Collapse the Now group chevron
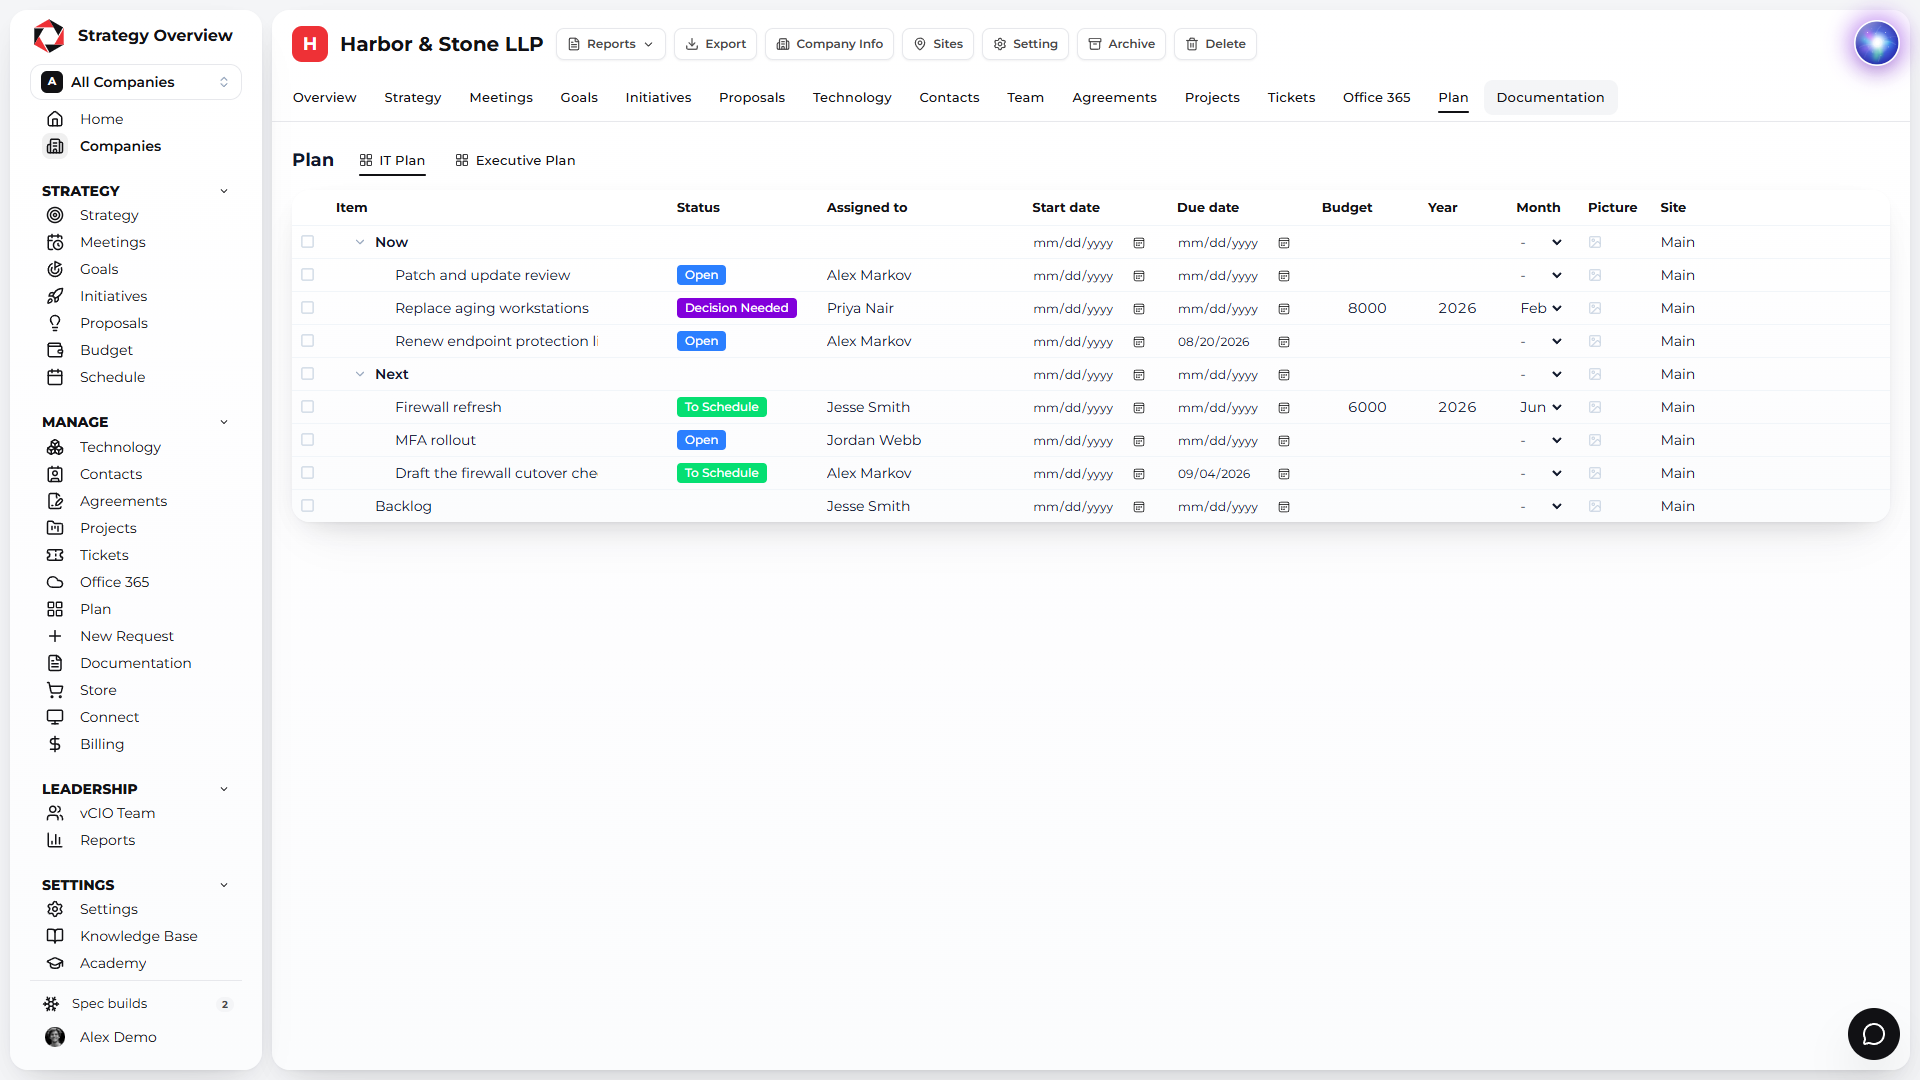1920x1080 pixels. (360, 242)
